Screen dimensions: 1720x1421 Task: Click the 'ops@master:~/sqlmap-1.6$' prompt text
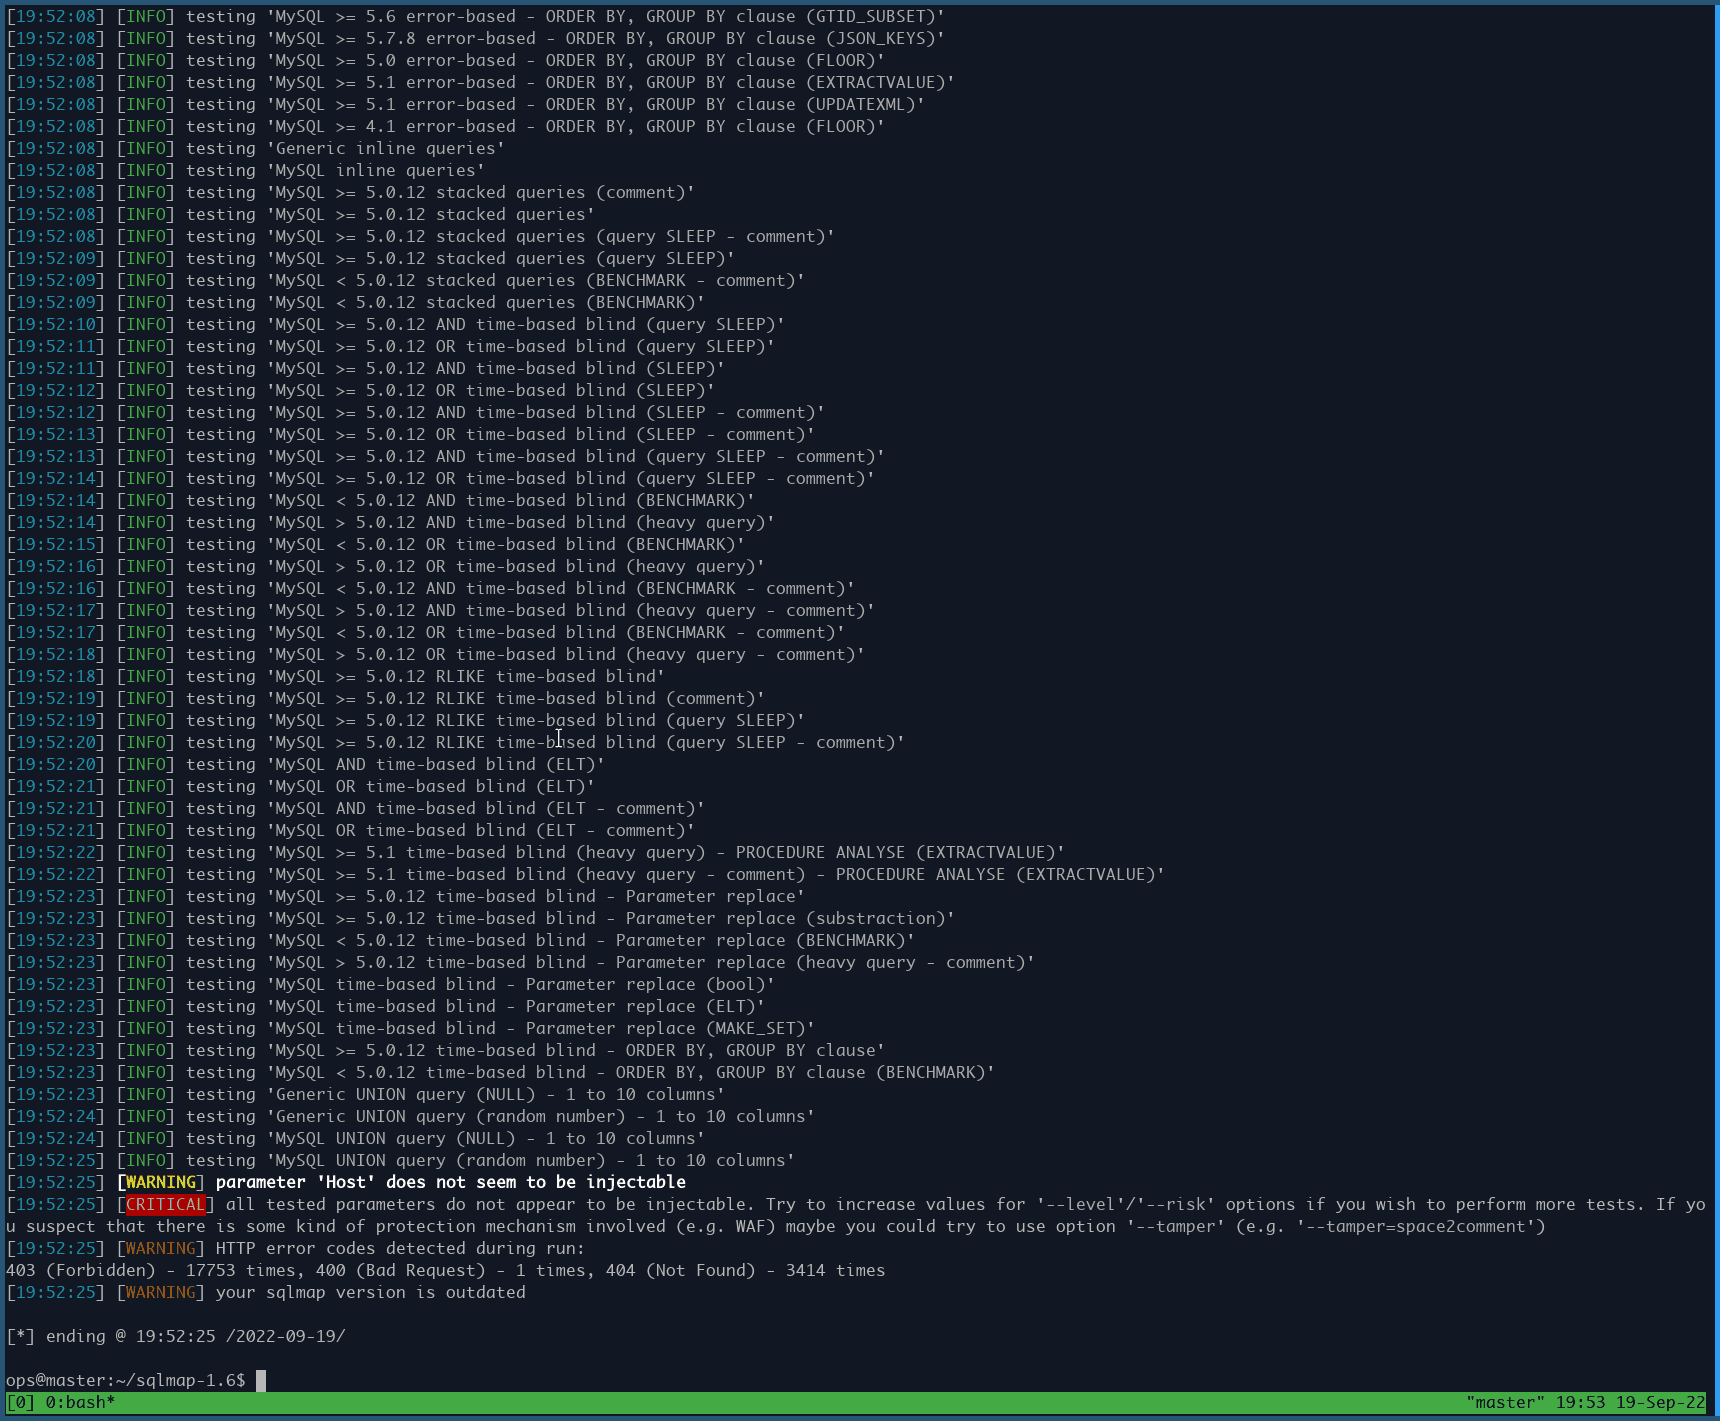click(126, 1380)
